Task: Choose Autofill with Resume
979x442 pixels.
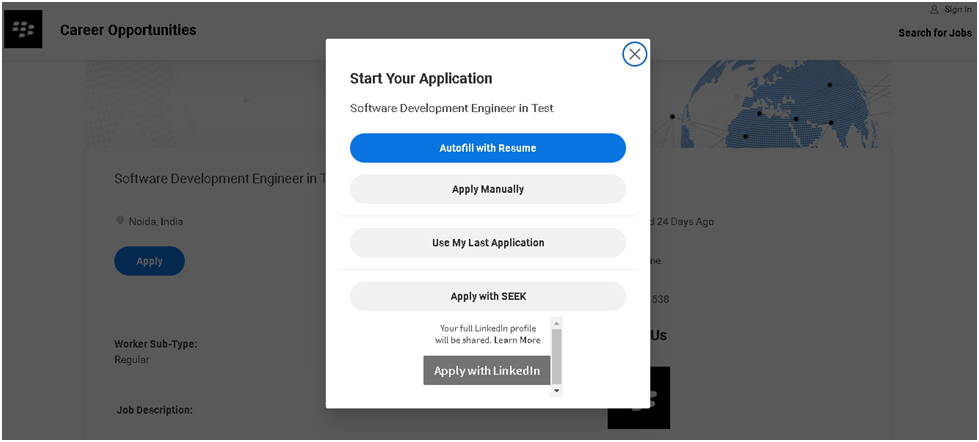Action: click(488, 148)
